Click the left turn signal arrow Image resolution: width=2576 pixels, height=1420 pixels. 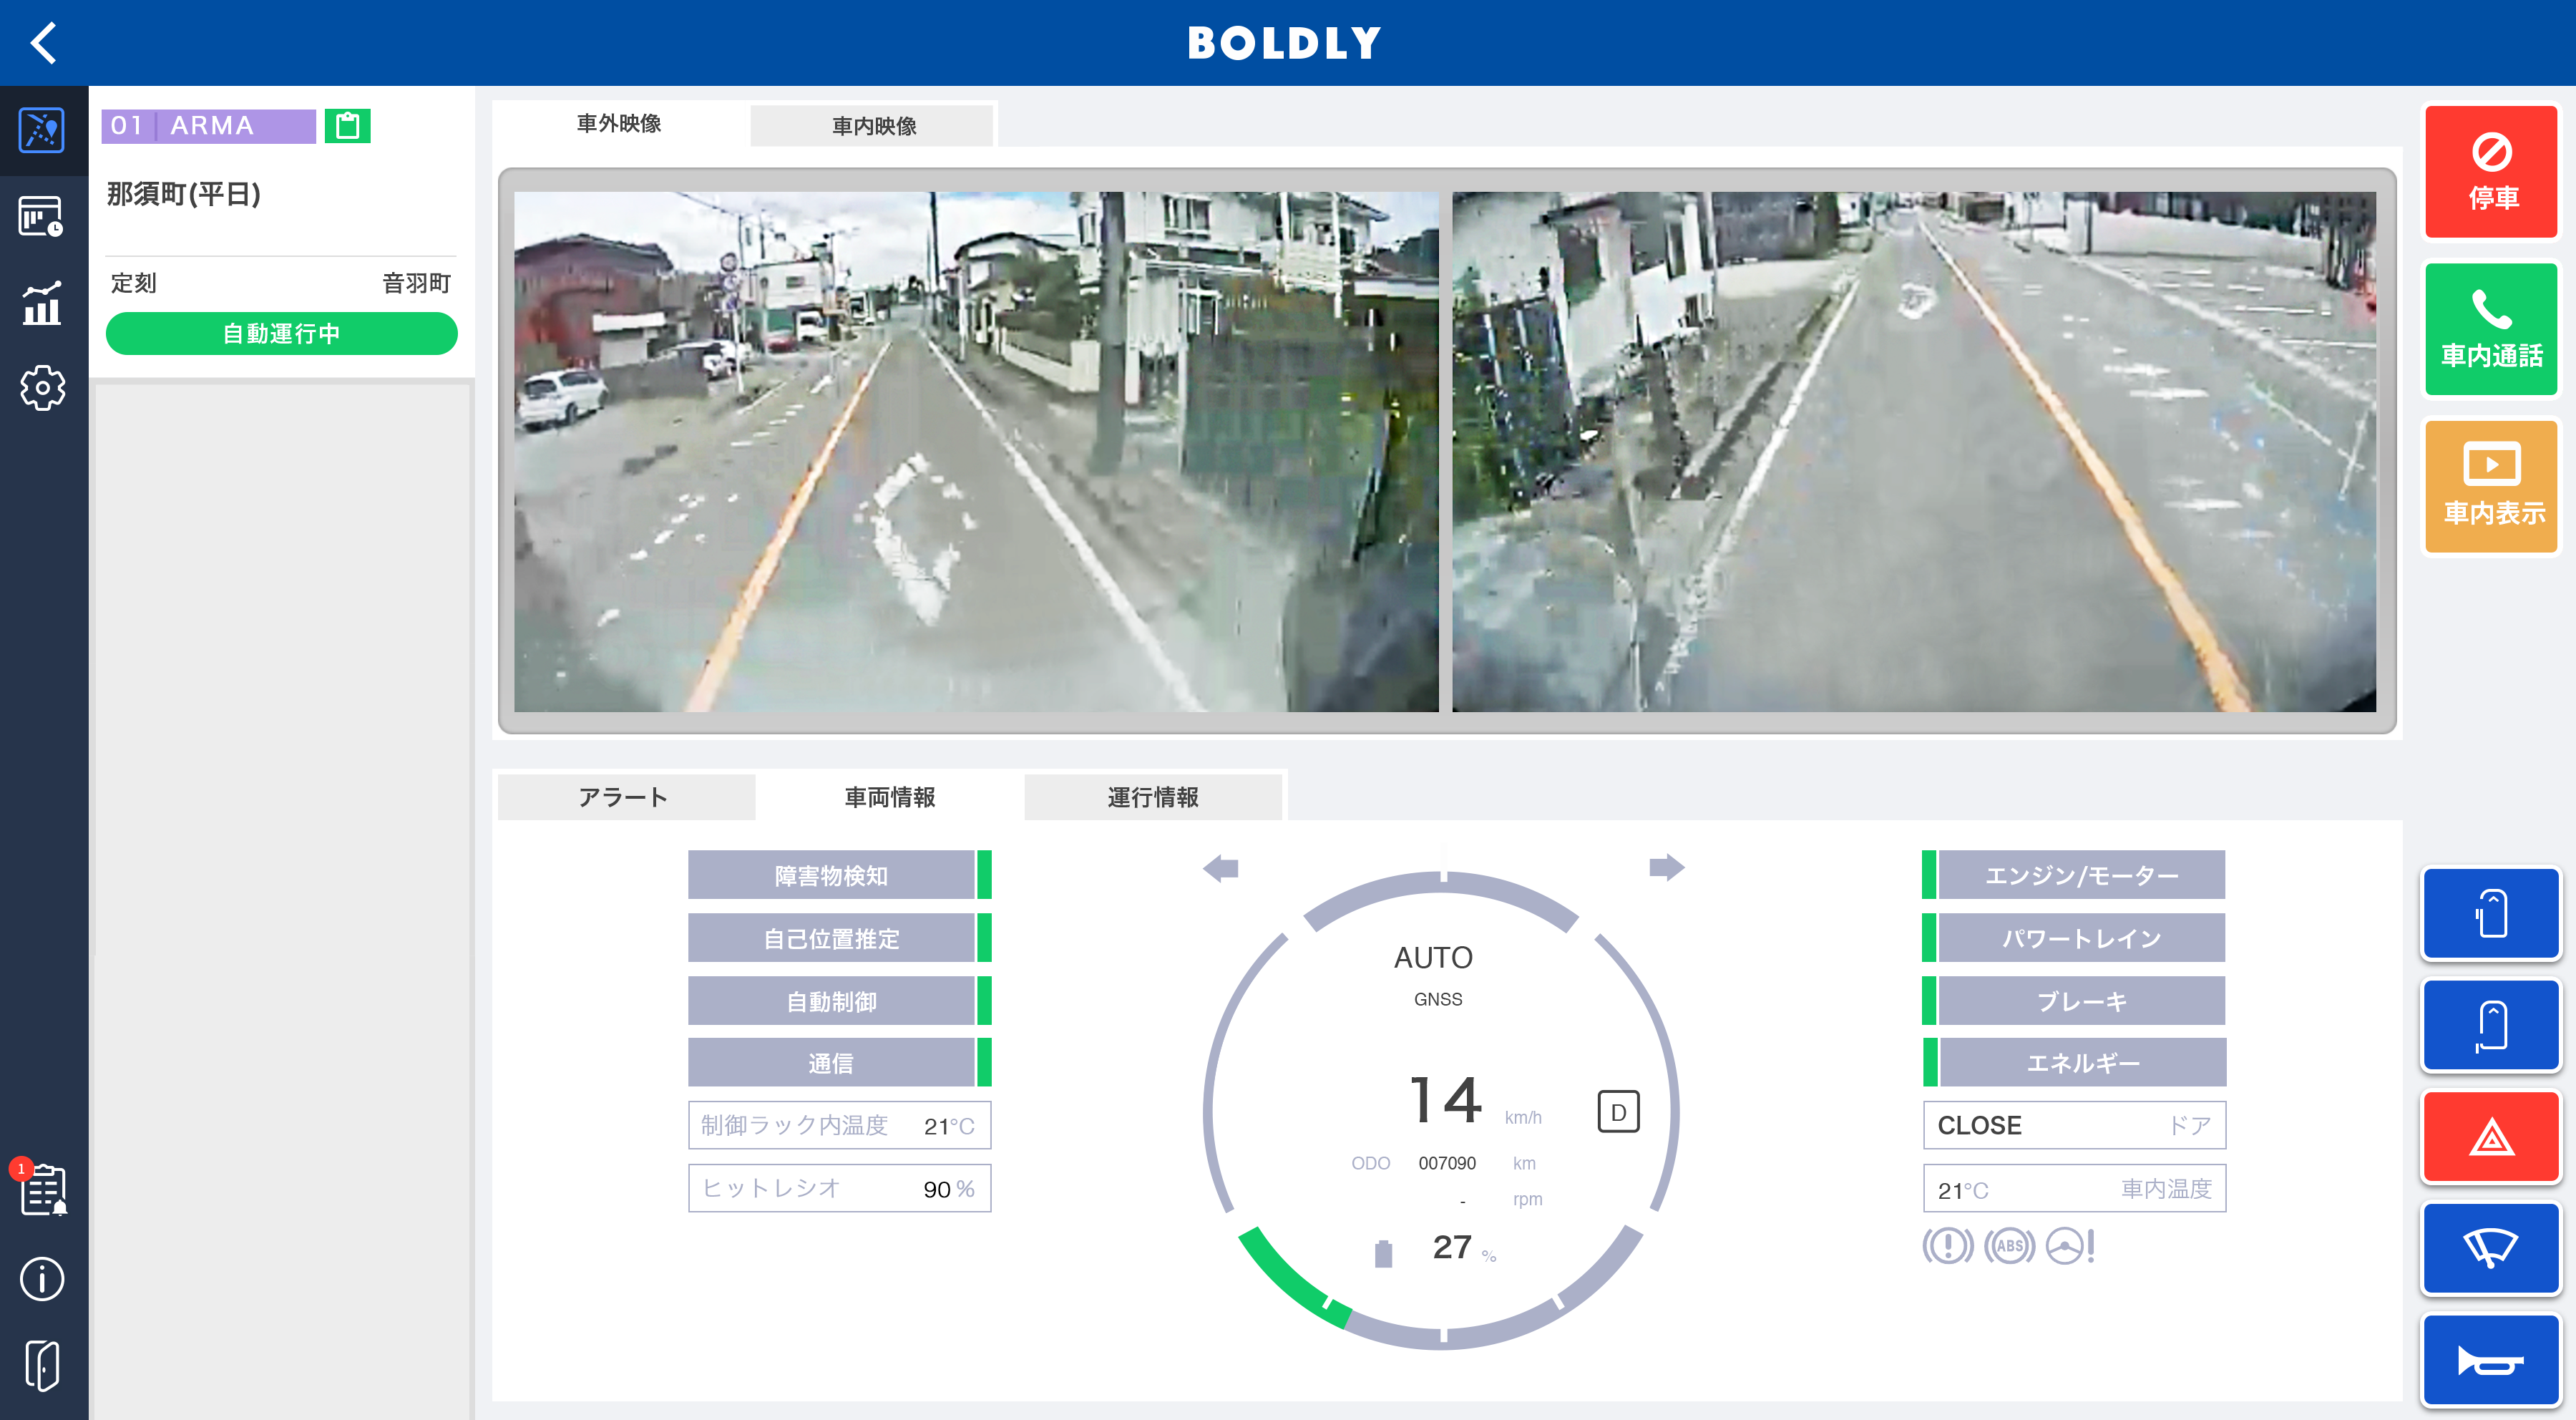[x=1221, y=868]
